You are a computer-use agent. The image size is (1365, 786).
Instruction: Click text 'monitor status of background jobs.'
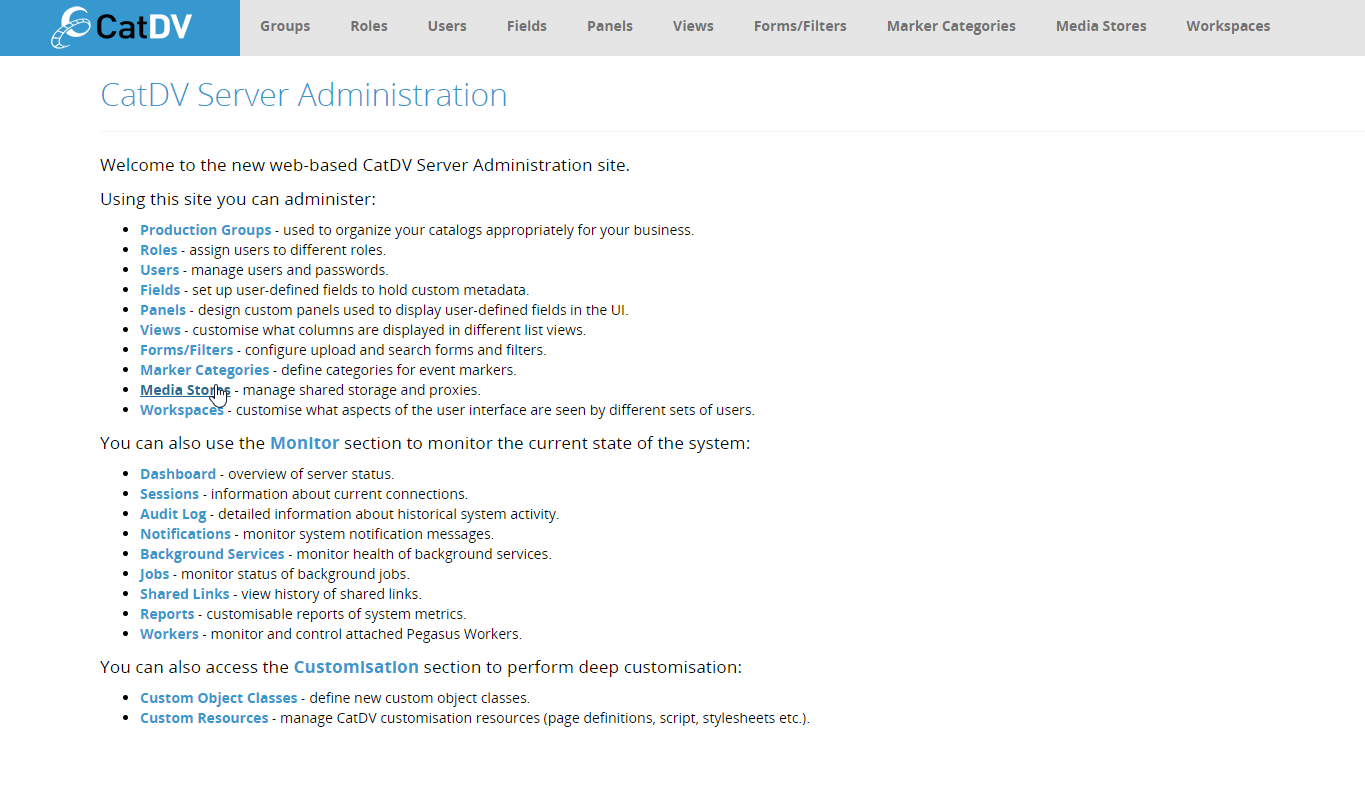tap(295, 574)
